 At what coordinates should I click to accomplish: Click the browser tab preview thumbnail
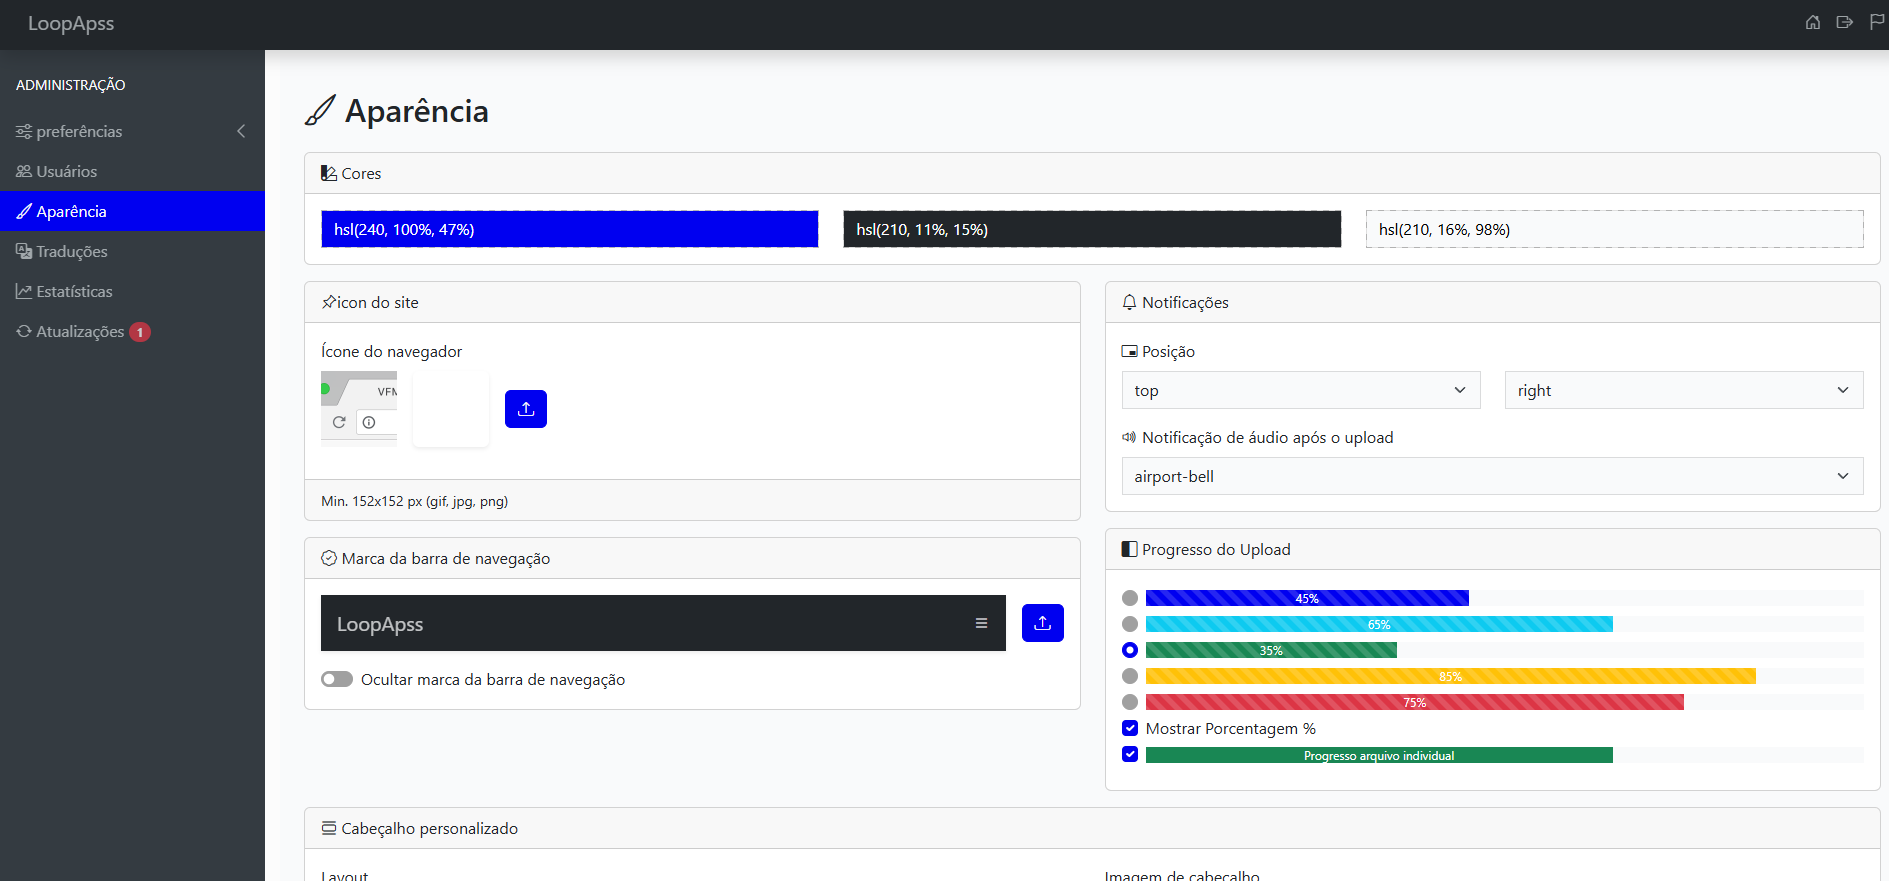coord(359,408)
